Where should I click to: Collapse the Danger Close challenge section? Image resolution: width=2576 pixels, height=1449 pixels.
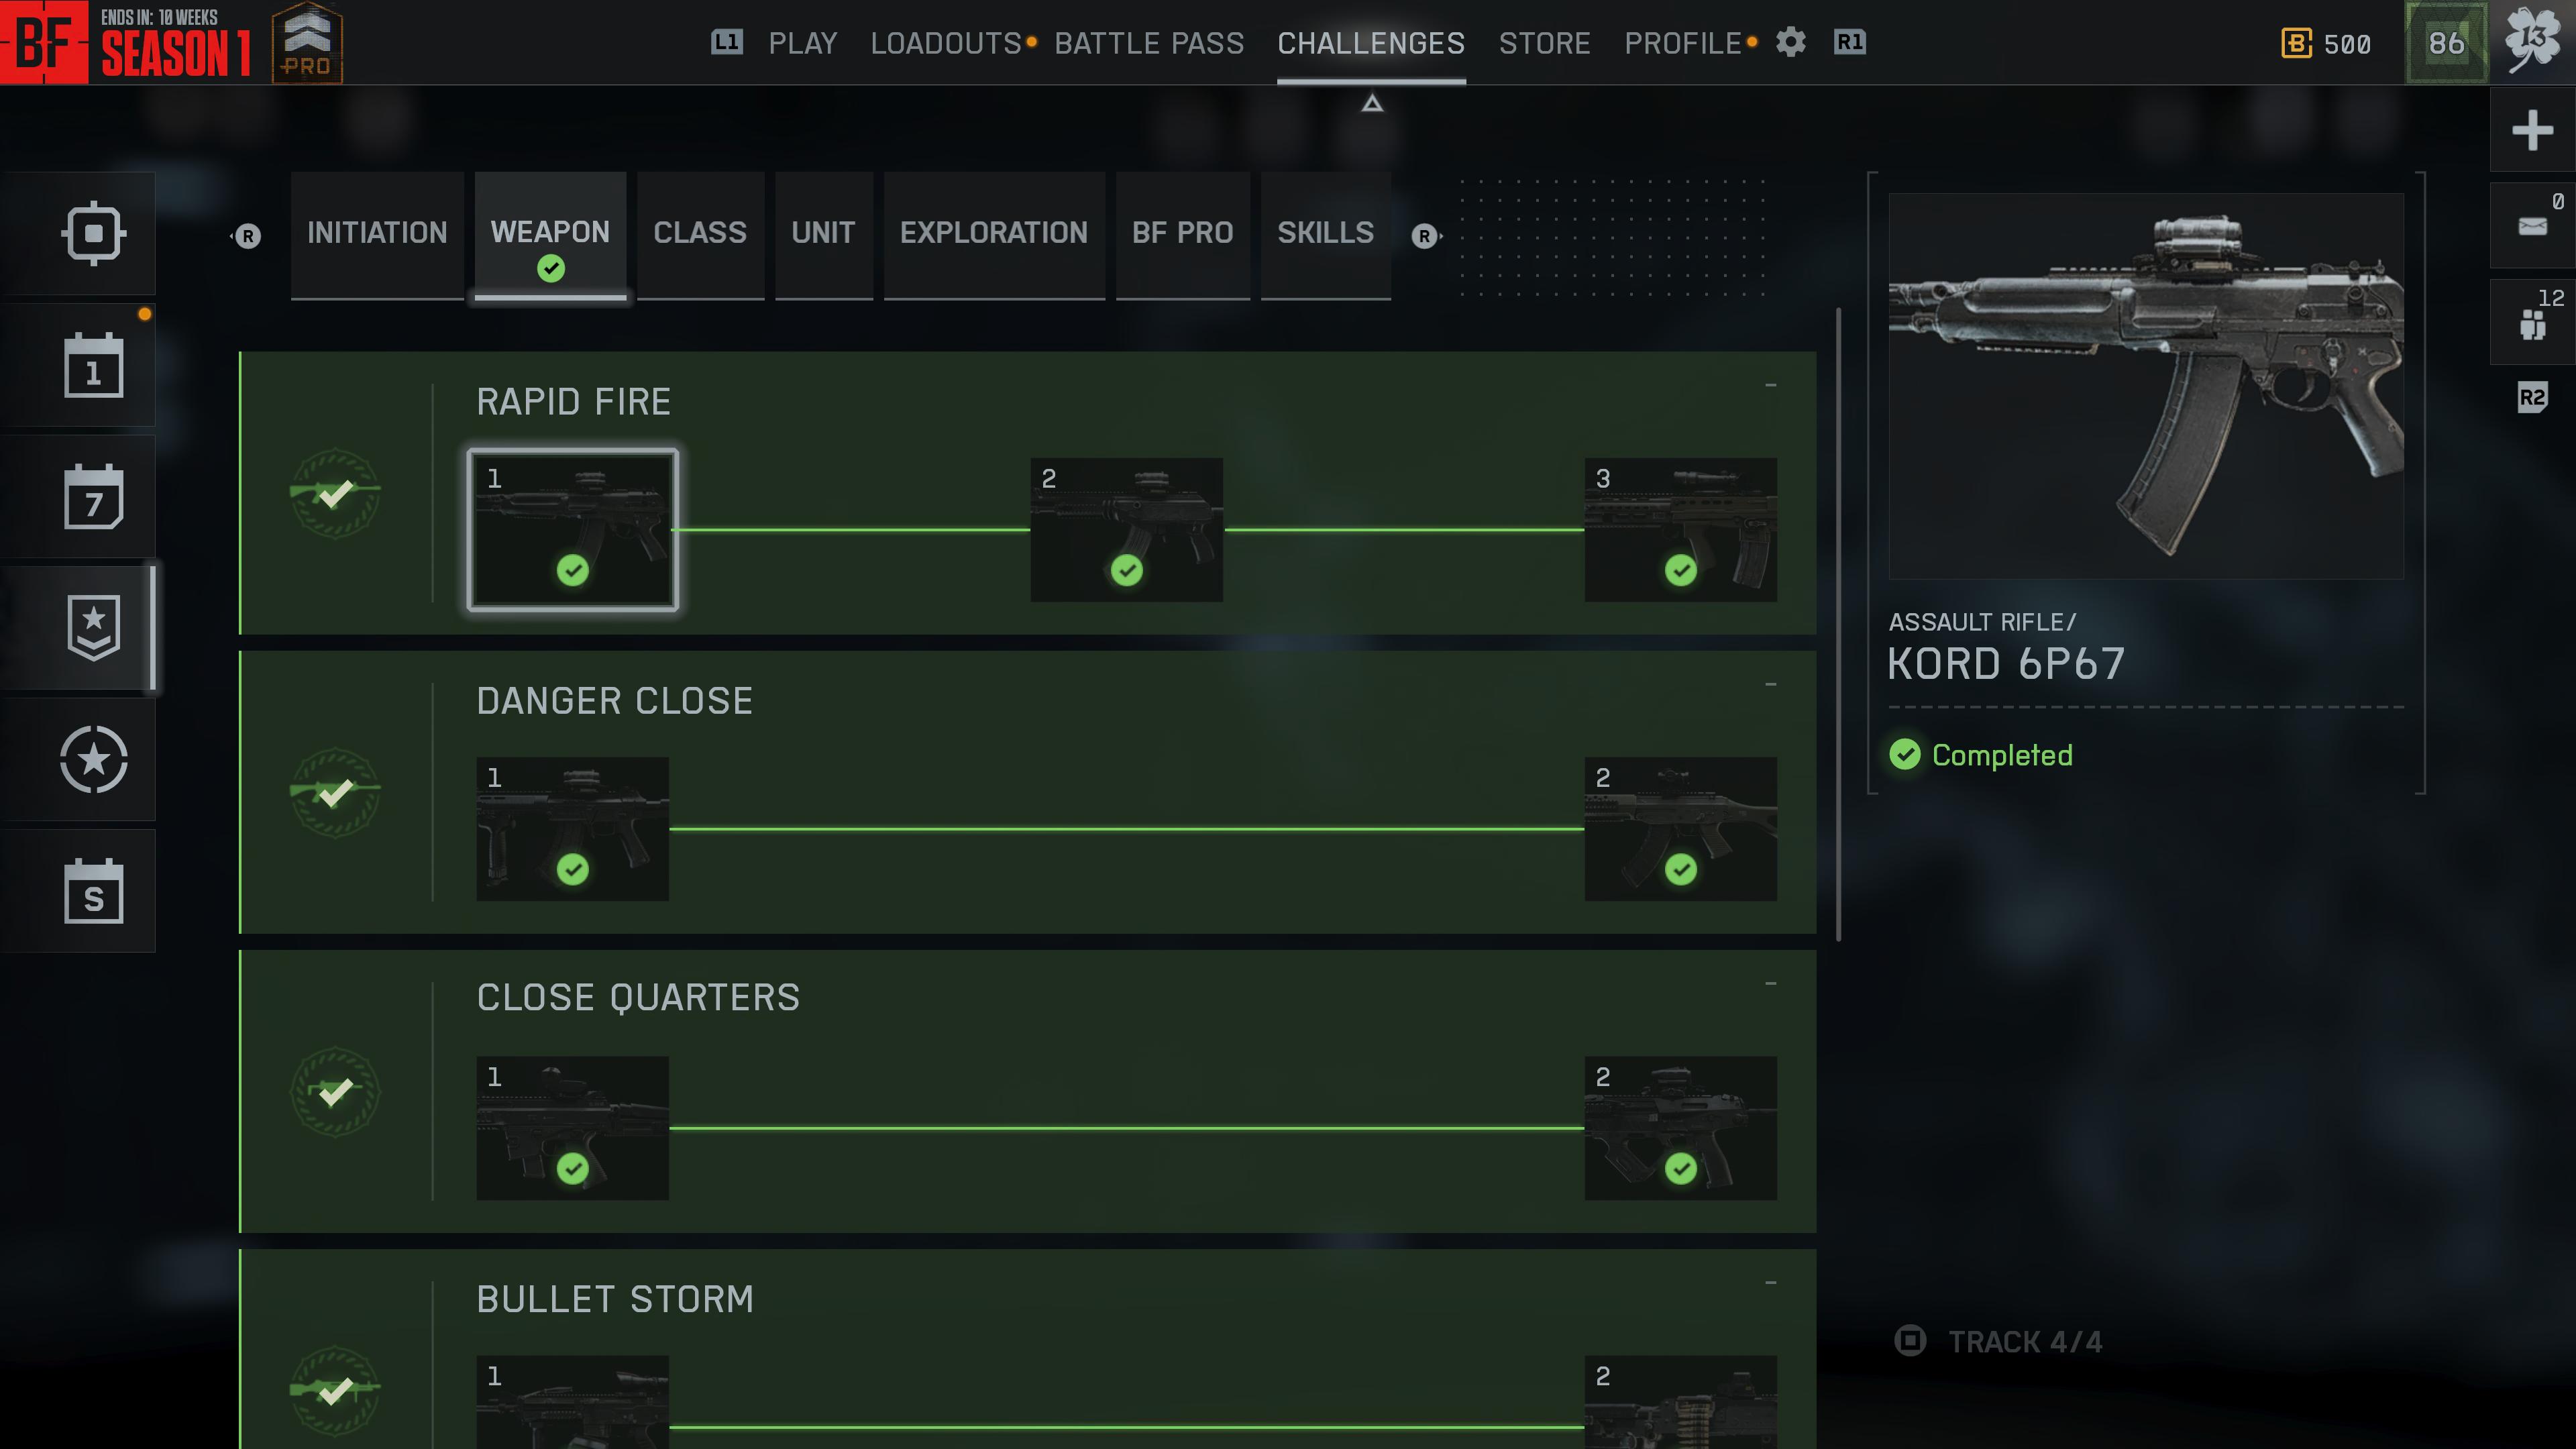click(1770, 684)
